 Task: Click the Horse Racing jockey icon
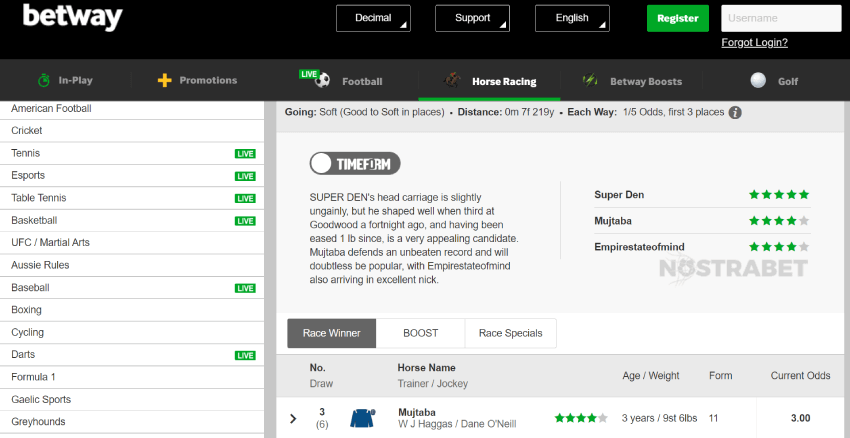coord(452,81)
